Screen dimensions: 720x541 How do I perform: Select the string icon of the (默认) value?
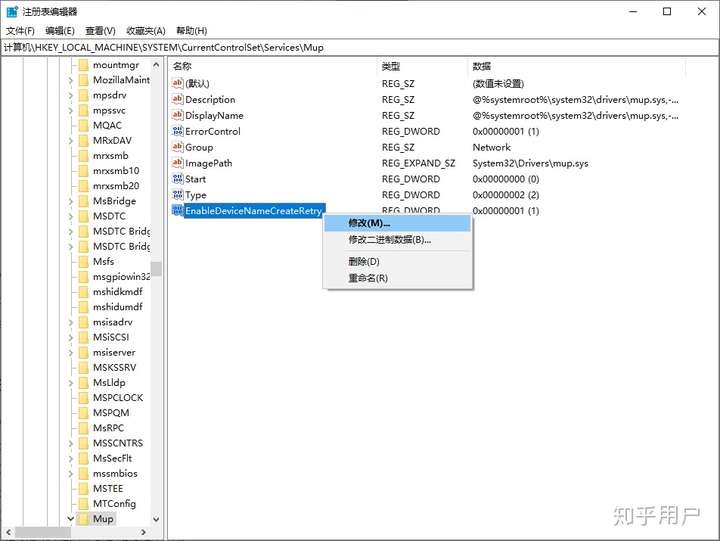pyautogui.click(x=177, y=83)
